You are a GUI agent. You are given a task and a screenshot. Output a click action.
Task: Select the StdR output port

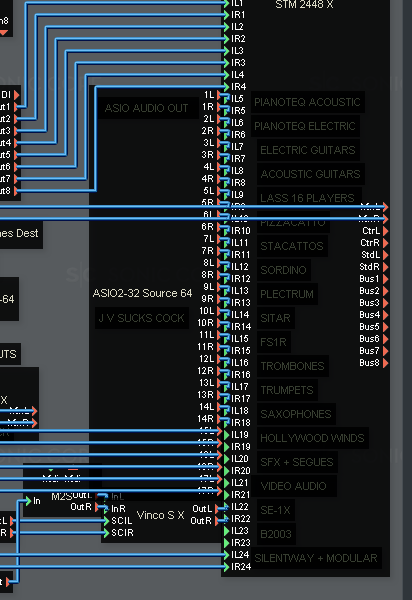(386, 267)
